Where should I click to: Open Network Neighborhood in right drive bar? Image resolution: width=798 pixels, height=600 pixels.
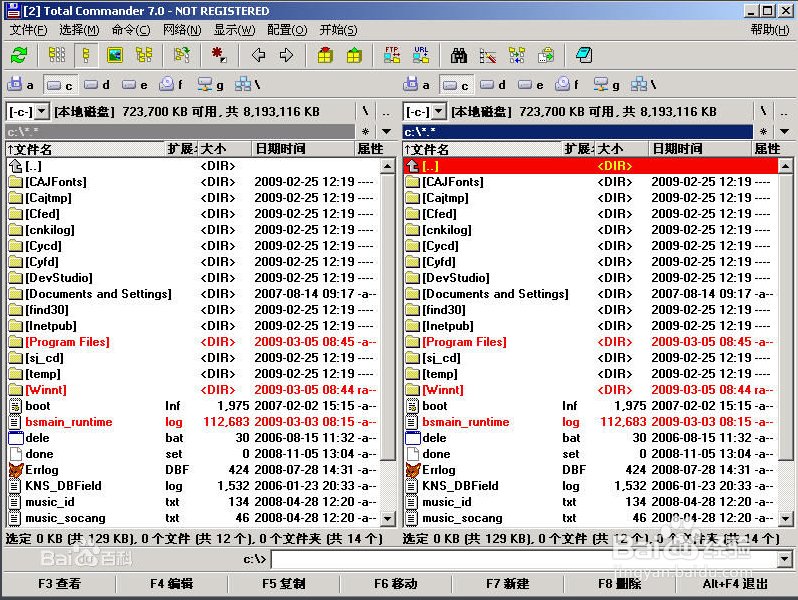click(x=644, y=84)
